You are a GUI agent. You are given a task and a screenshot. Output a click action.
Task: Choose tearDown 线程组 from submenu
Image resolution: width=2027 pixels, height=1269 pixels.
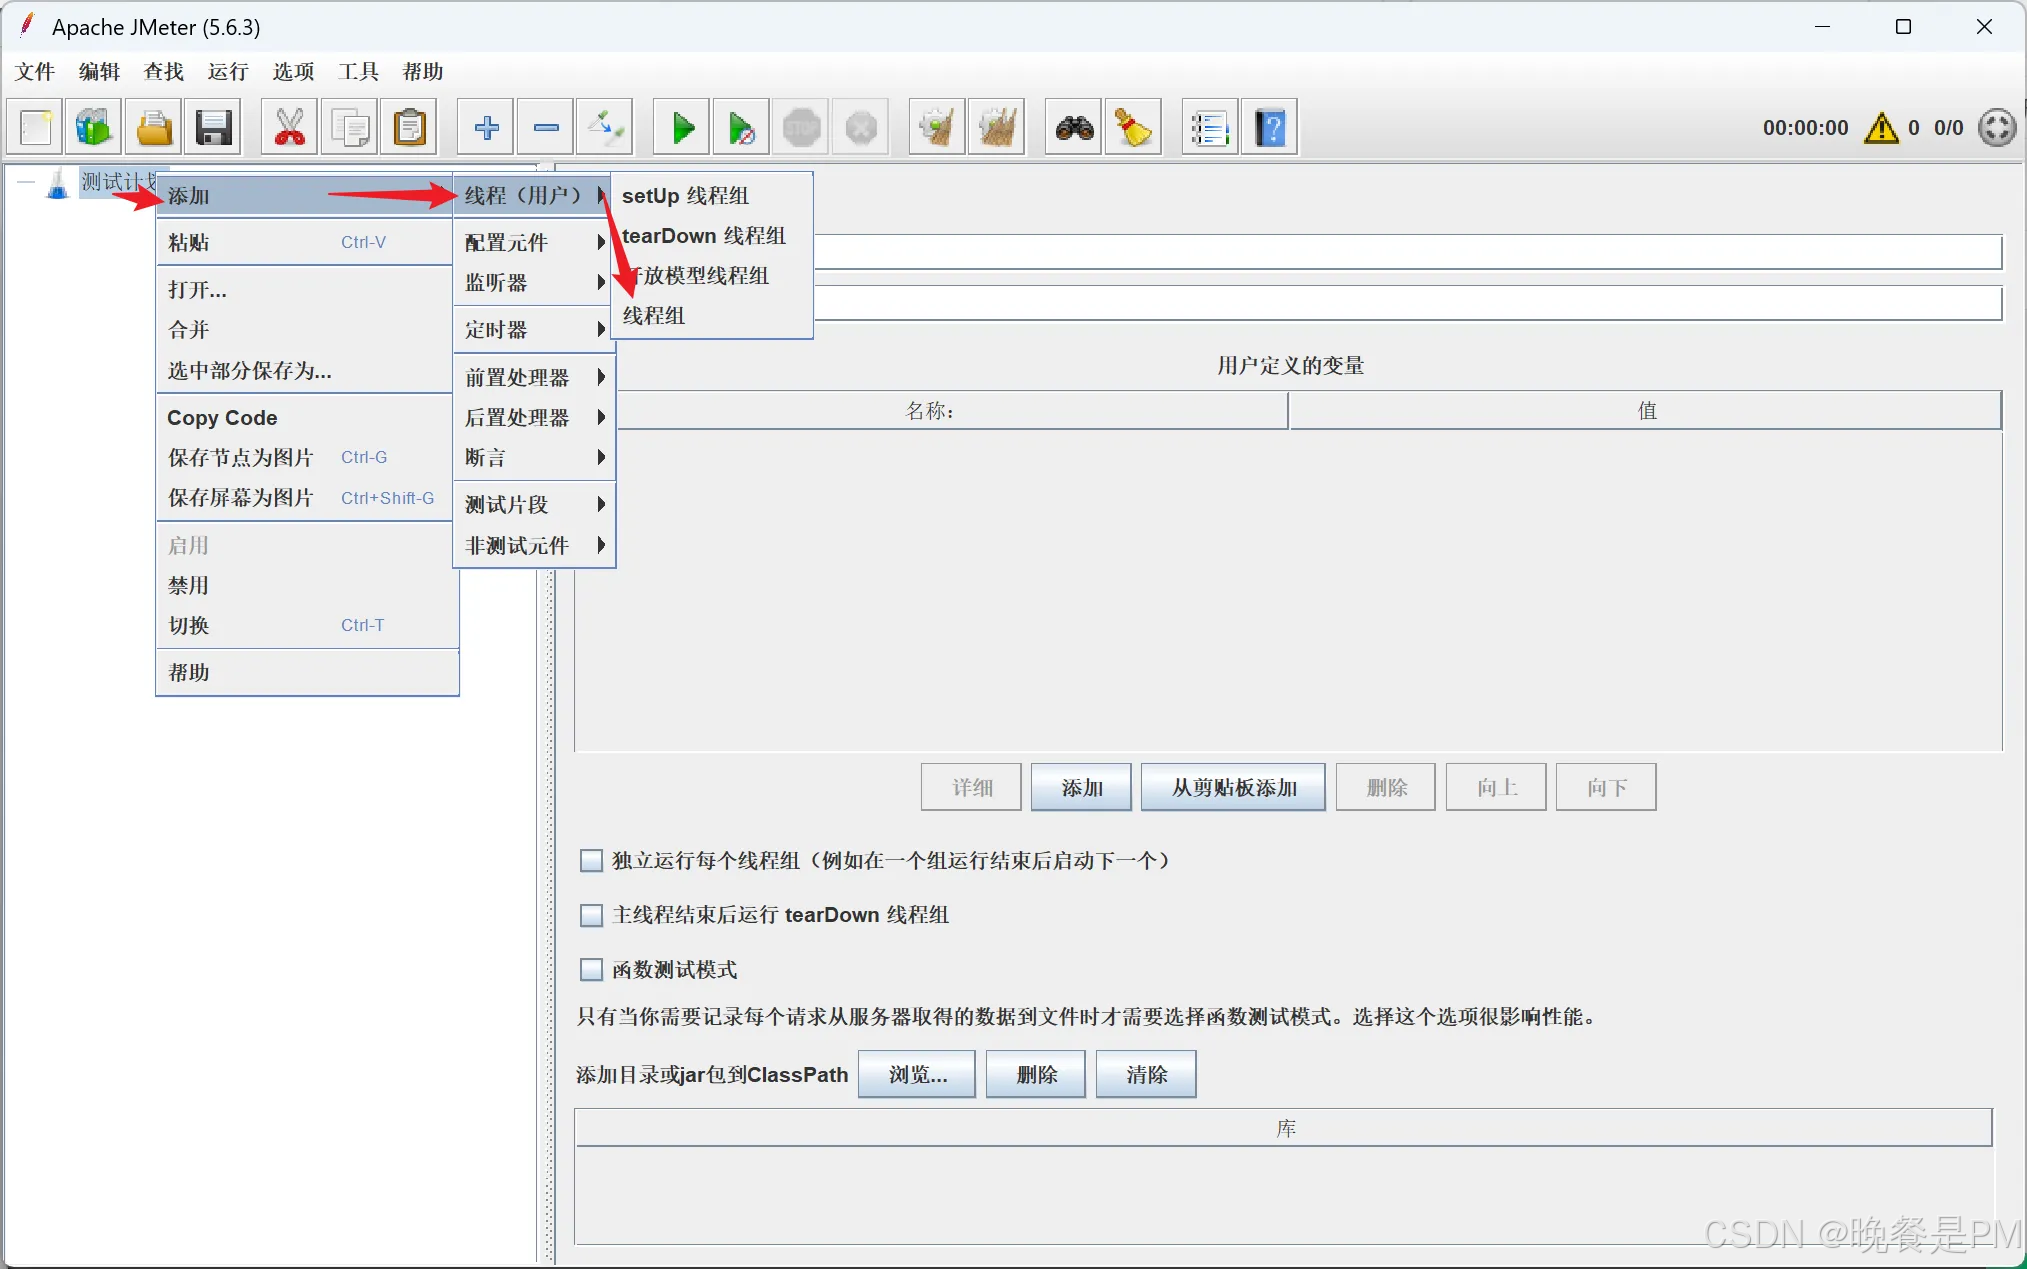712,236
